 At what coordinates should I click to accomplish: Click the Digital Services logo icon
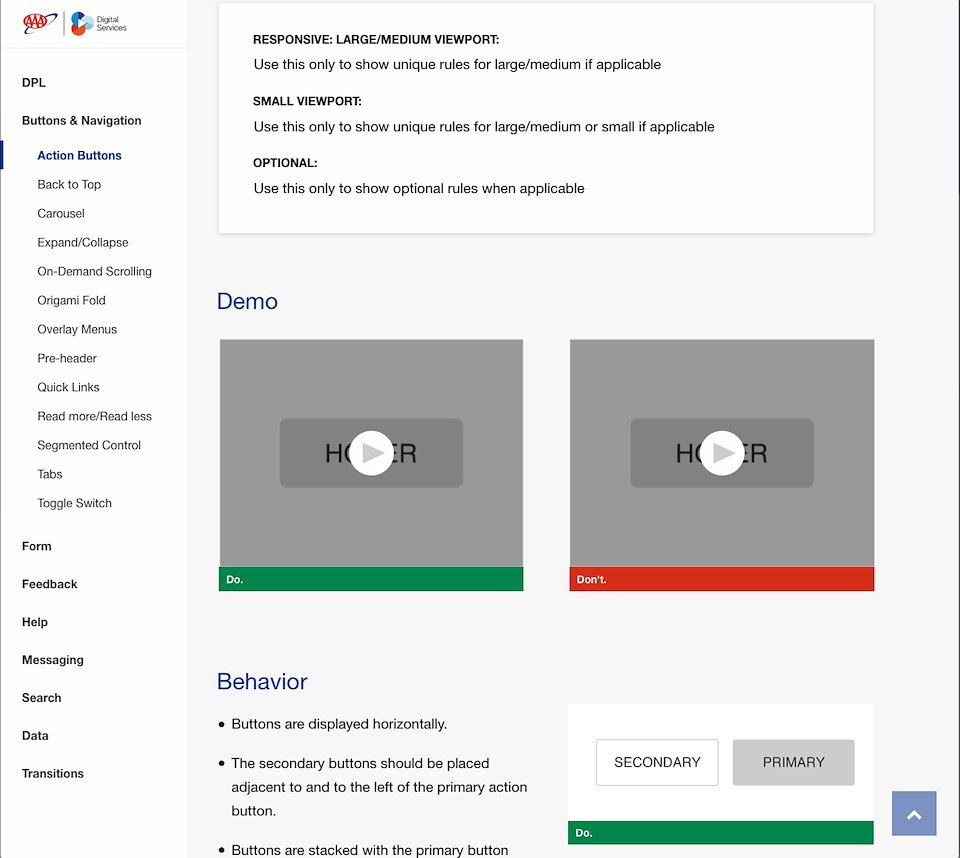coord(82,23)
